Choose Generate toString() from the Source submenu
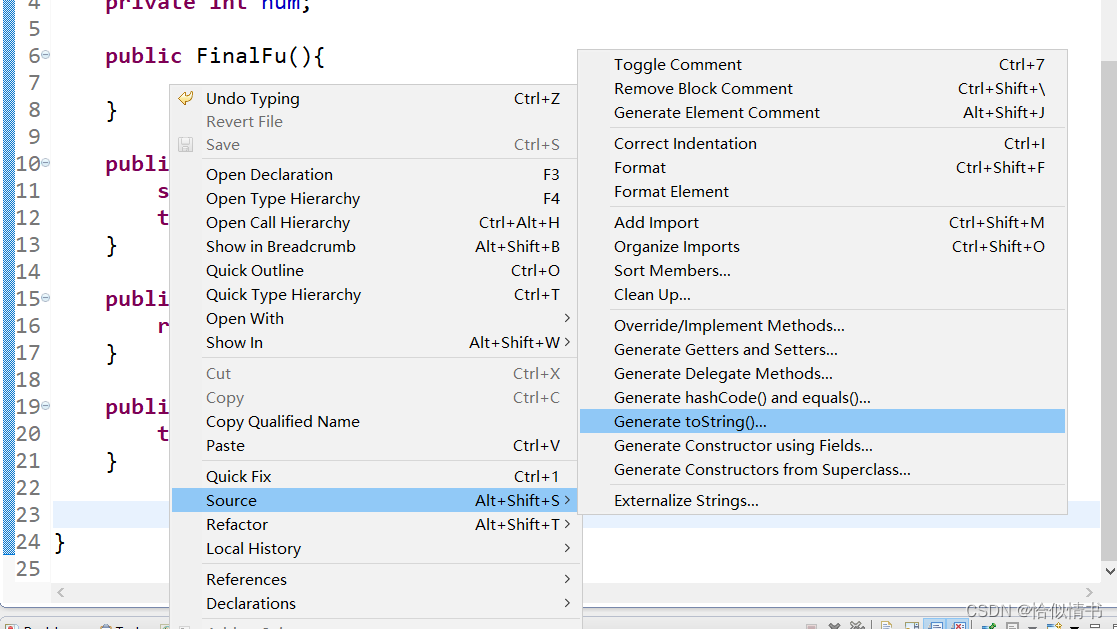 coord(690,422)
